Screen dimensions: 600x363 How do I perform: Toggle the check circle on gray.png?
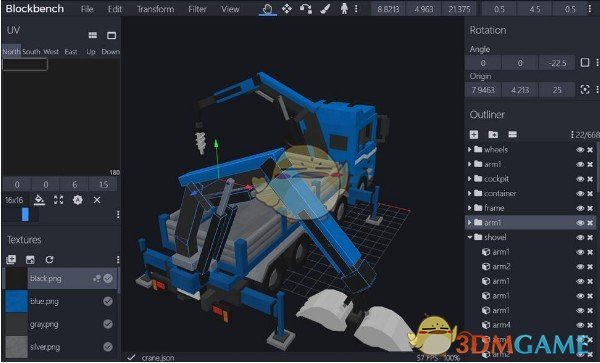pos(108,324)
